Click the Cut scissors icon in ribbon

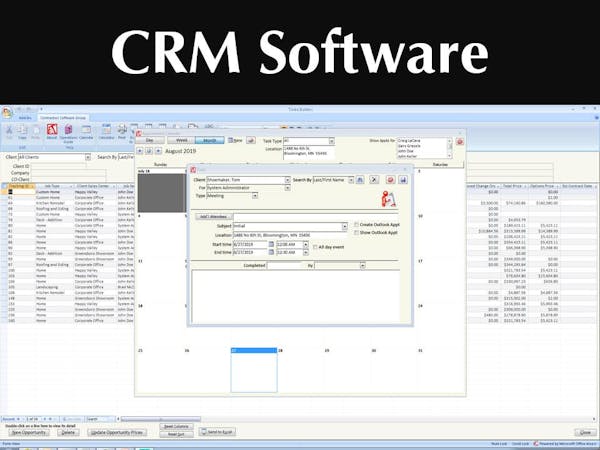pyautogui.click(x=9, y=130)
